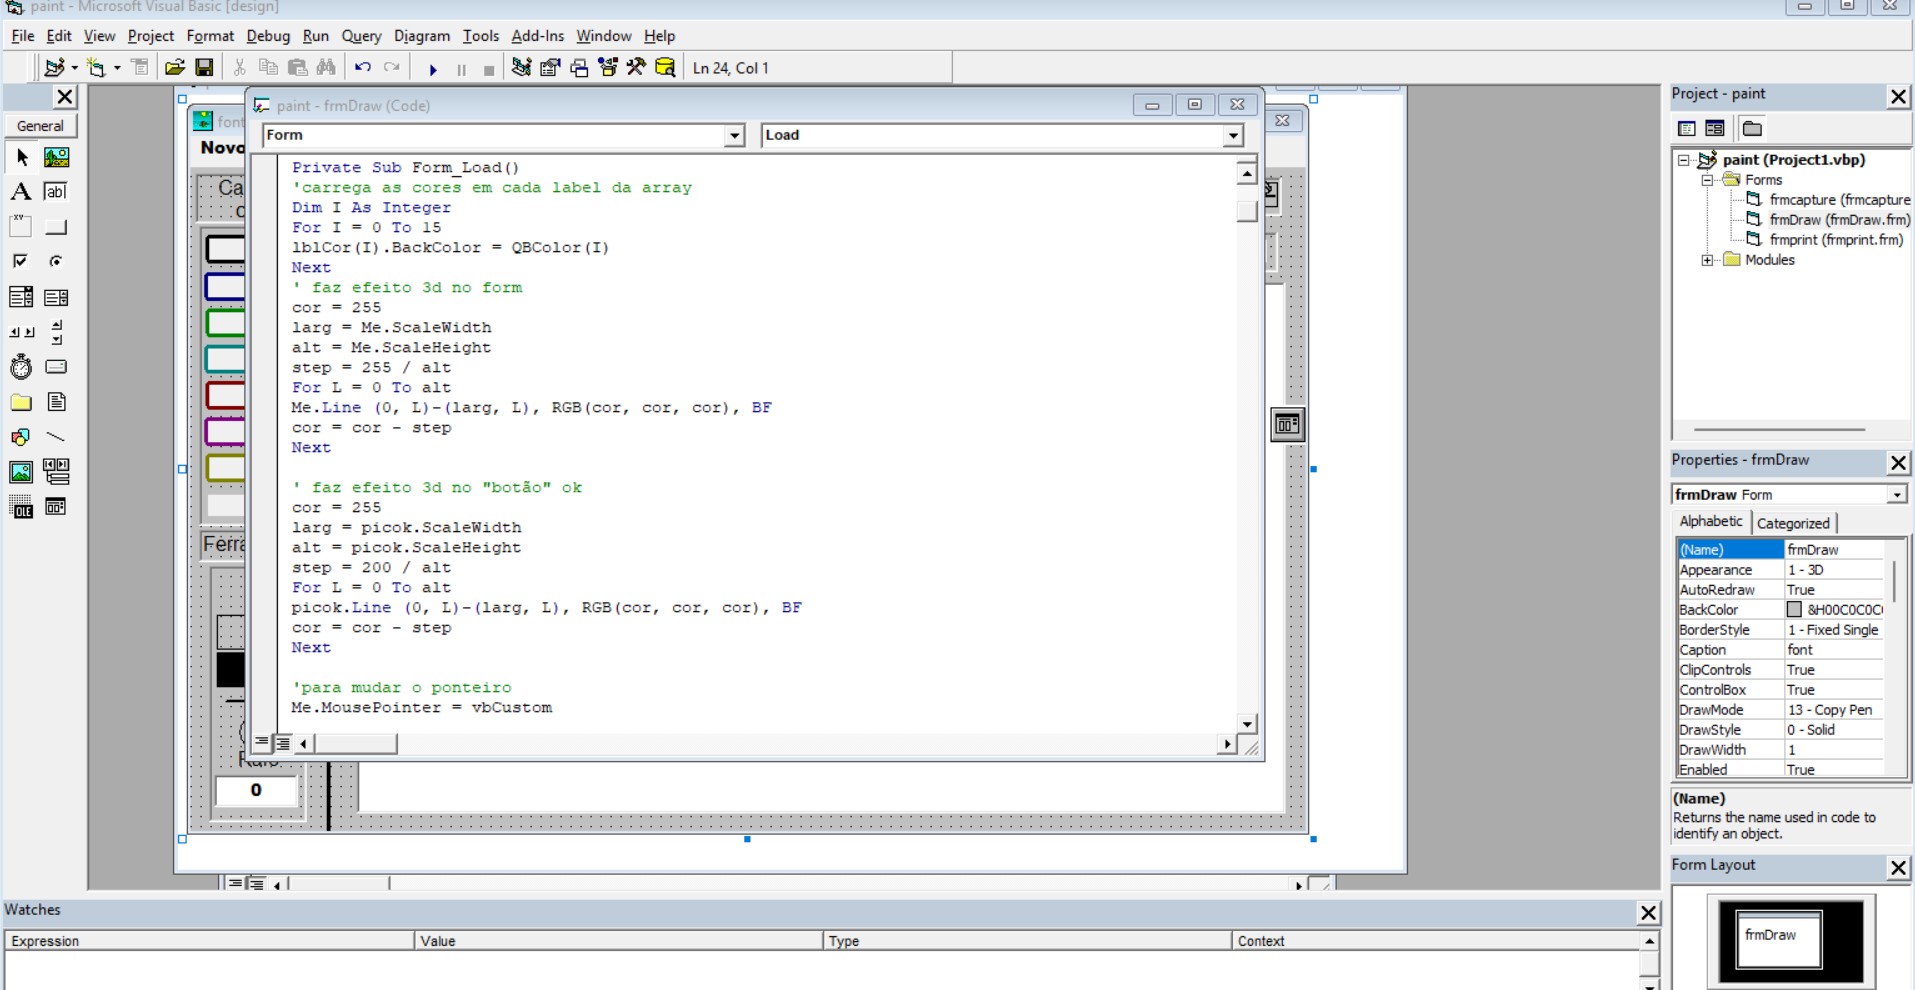The height and width of the screenshot is (990, 1915).
Task: Select the CheckBox control in the toolbox
Action: point(21,261)
